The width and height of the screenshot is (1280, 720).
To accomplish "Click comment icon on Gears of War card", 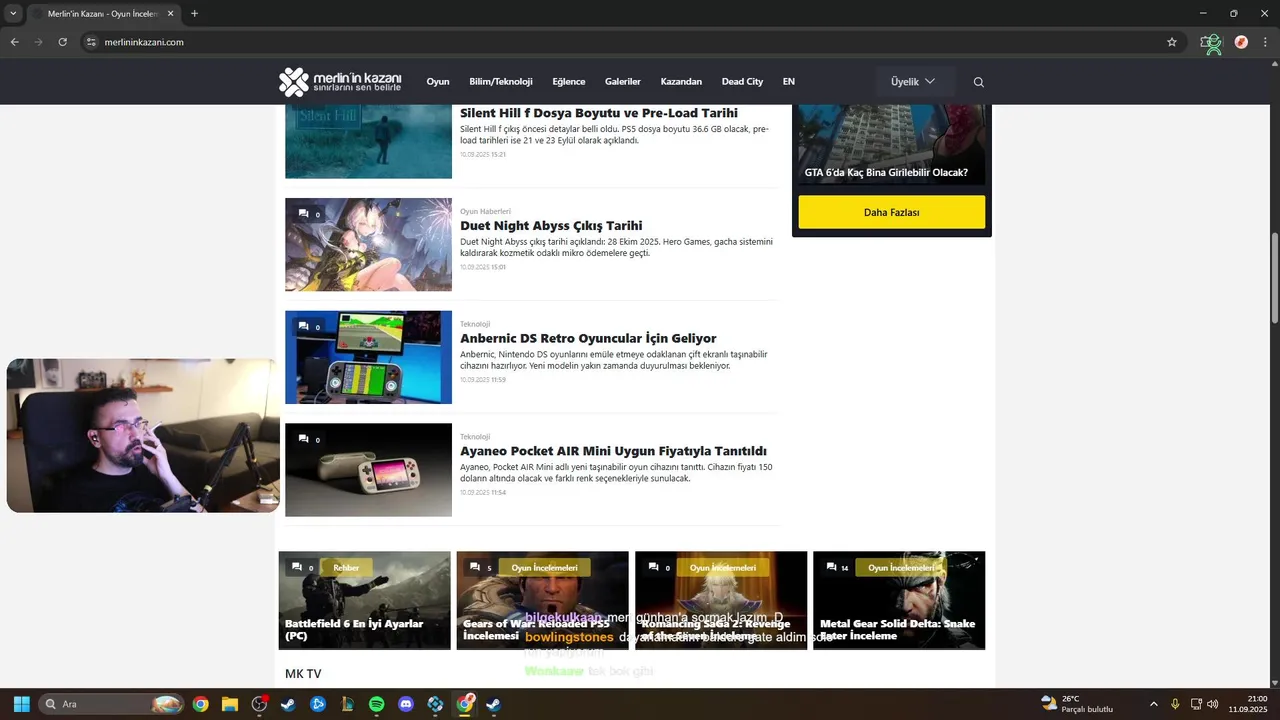I will click(474, 567).
